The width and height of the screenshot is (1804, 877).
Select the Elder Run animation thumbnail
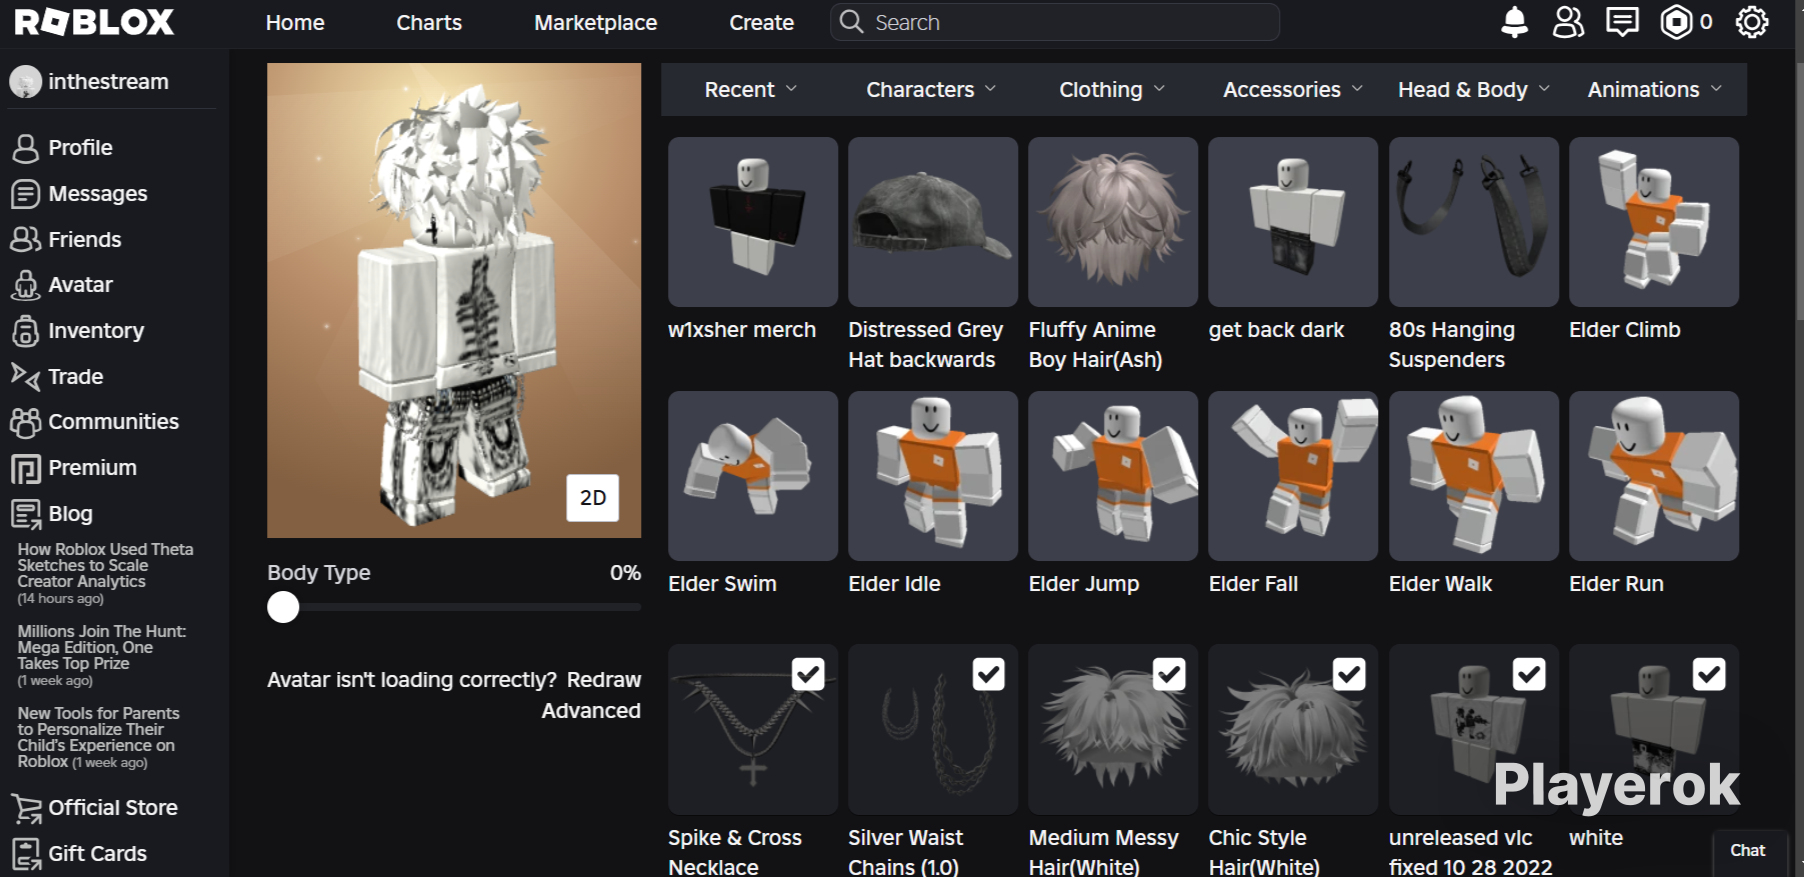pos(1654,476)
